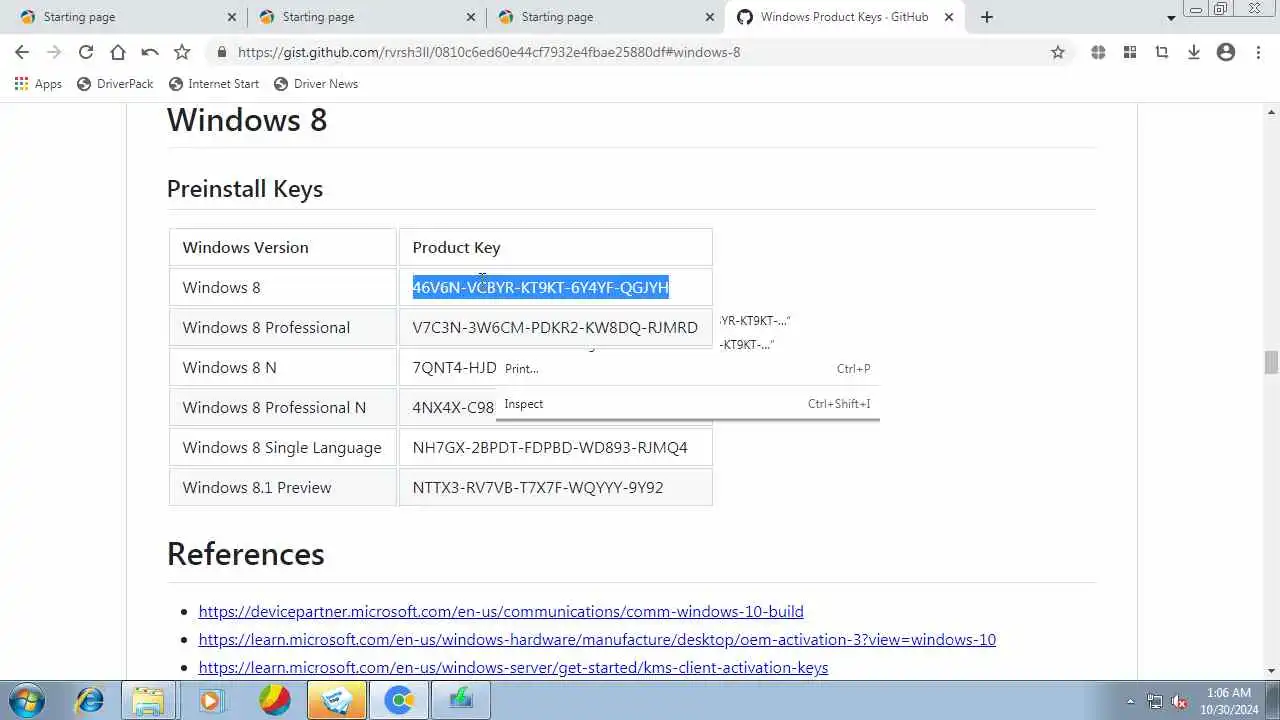The image size is (1280, 720).
Task: Click the Windows 8 Single Language key
Action: [x=550, y=447]
